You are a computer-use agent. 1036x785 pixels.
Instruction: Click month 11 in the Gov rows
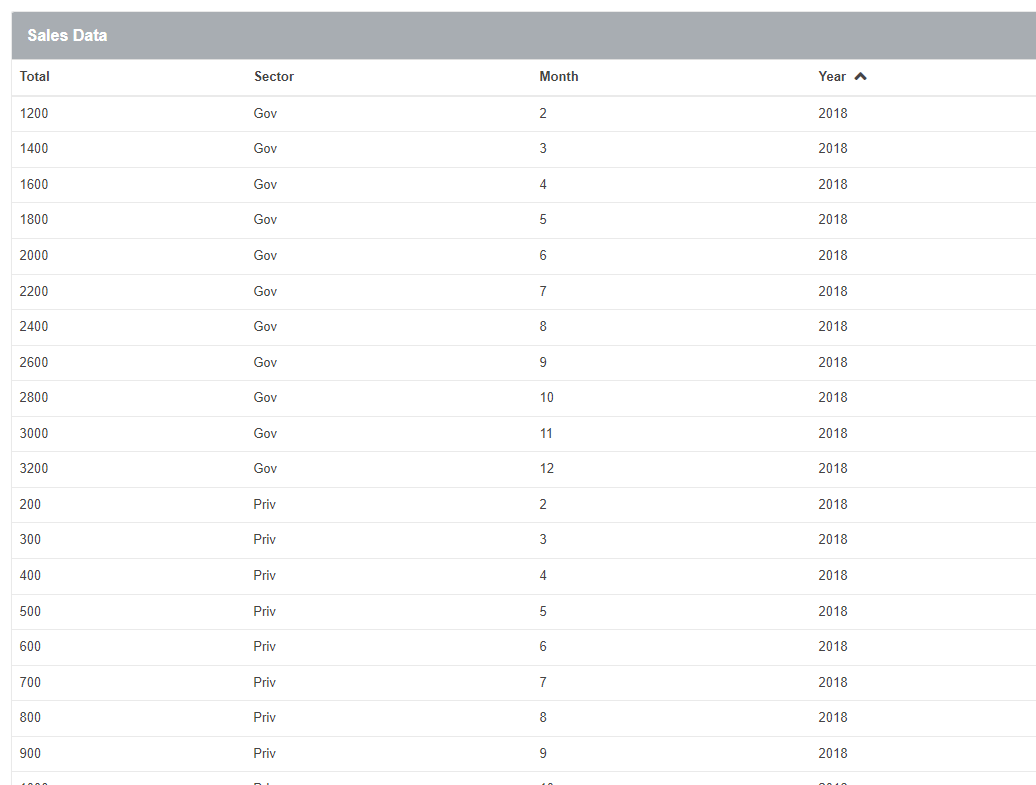click(x=546, y=434)
